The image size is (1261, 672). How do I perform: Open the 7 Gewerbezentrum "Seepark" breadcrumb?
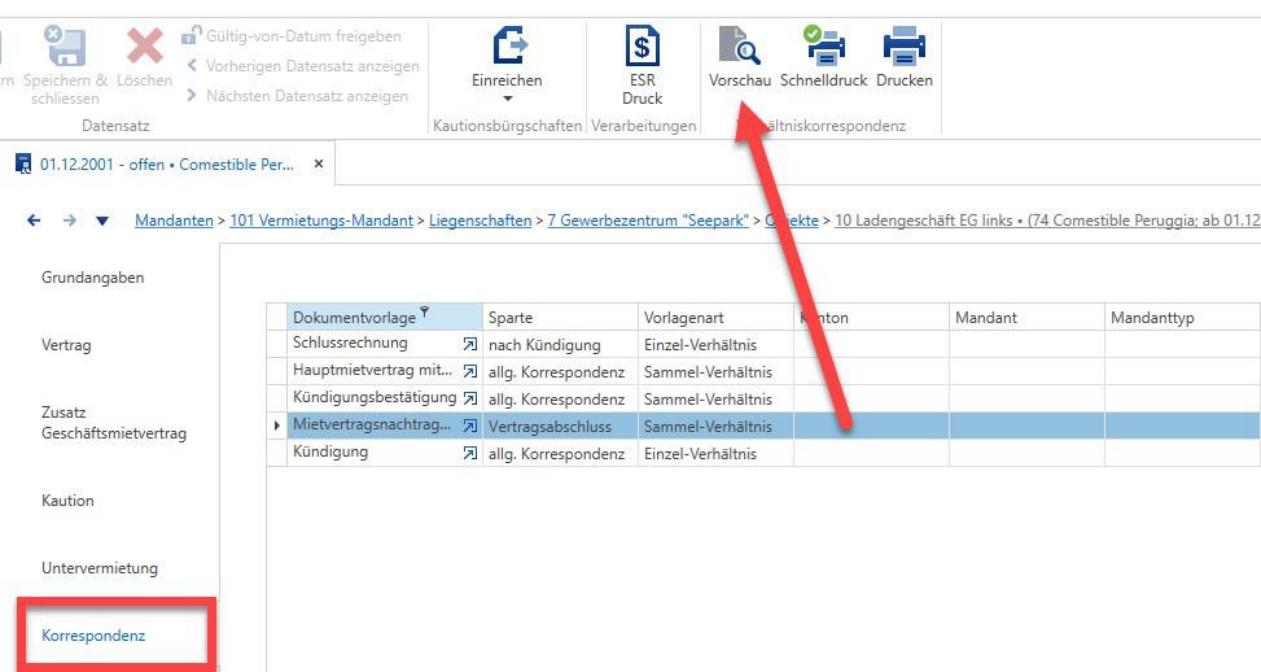[x=648, y=221]
